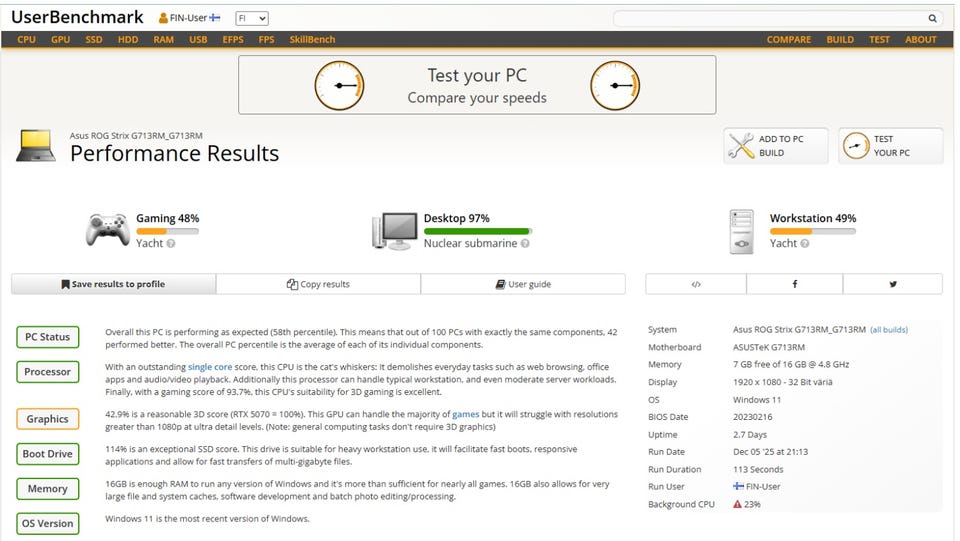Open the SSD menu

pos(94,39)
